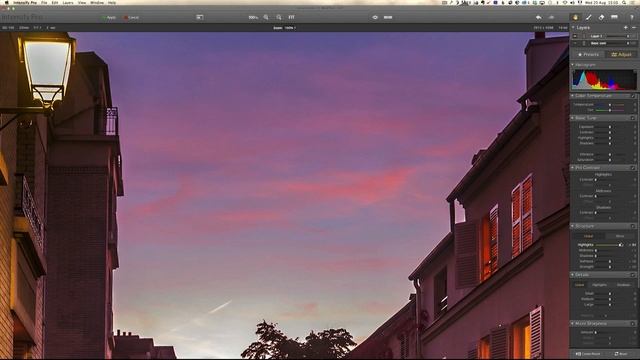Open the Layers menu
Viewport: 640px width, 360px height.
(68, 2)
